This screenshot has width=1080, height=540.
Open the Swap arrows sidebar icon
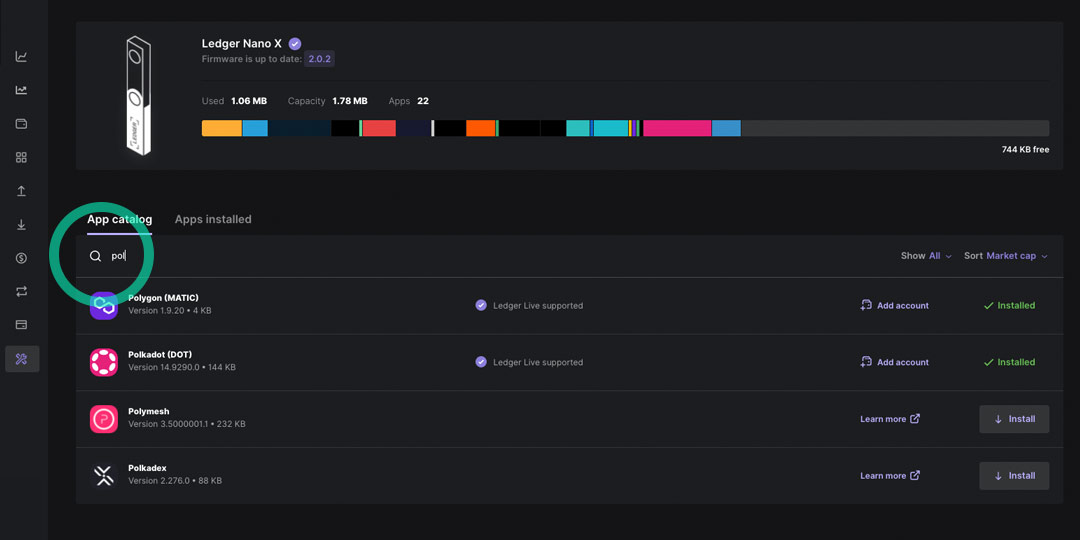pyautogui.click(x=21, y=291)
